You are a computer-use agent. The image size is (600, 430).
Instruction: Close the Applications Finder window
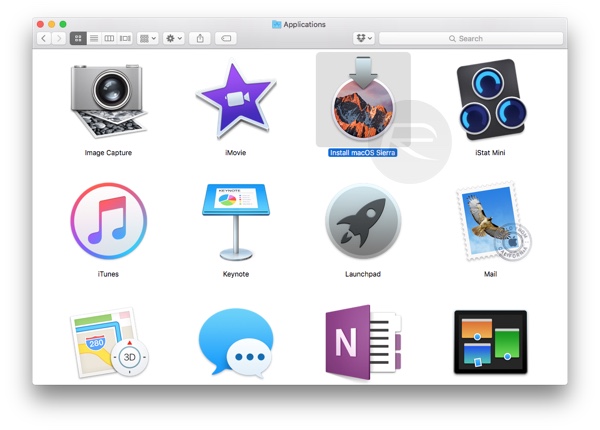point(40,24)
